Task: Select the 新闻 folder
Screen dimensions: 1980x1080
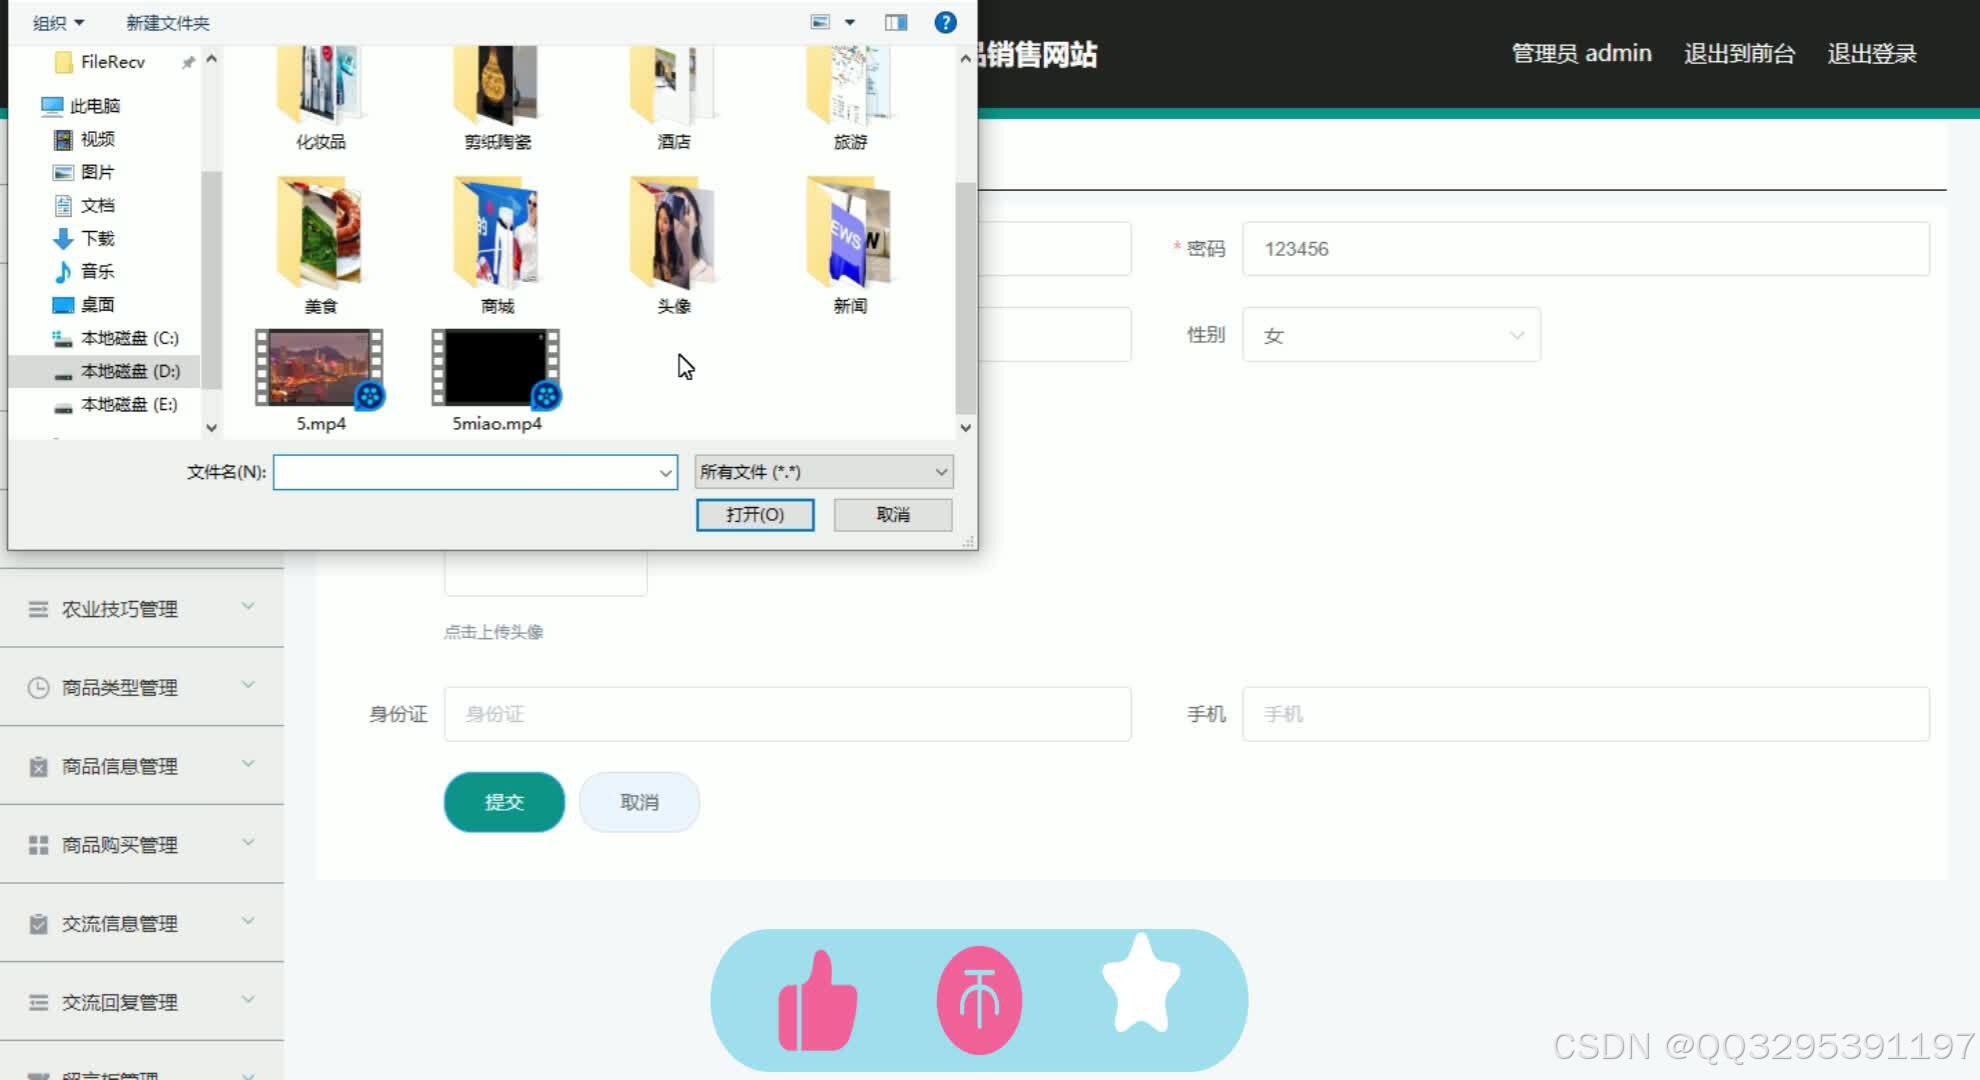Action: click(850, 245)
